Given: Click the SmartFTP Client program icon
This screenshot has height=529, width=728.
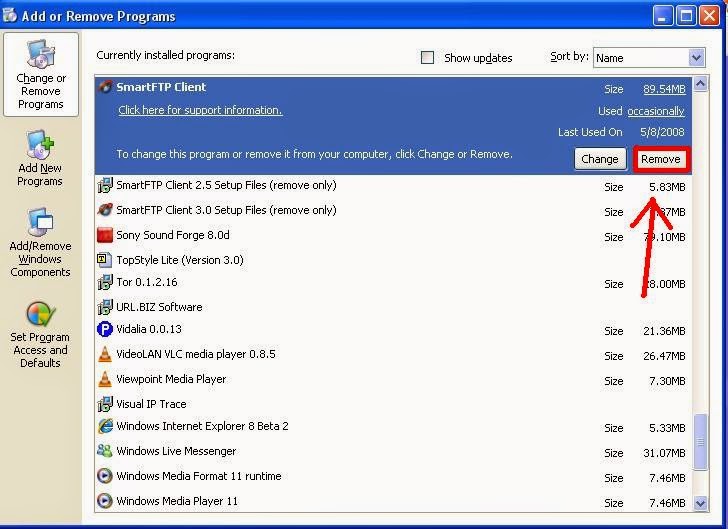Looking at the screenshot, I should (x=106, y=87).
